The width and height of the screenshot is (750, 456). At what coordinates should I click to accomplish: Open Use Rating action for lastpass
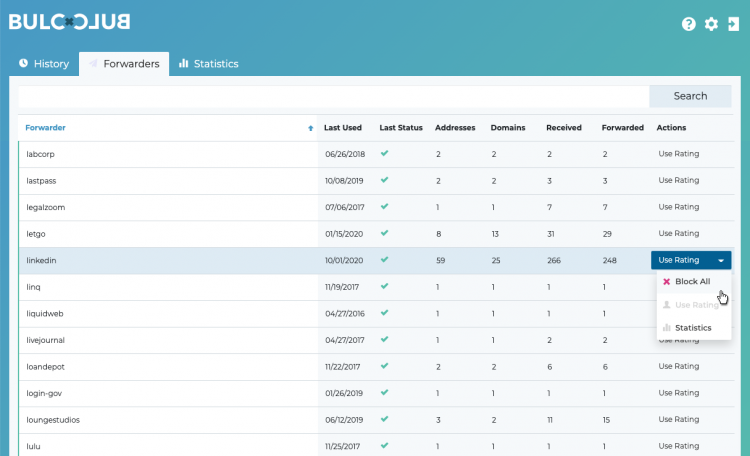pos(678,180)
